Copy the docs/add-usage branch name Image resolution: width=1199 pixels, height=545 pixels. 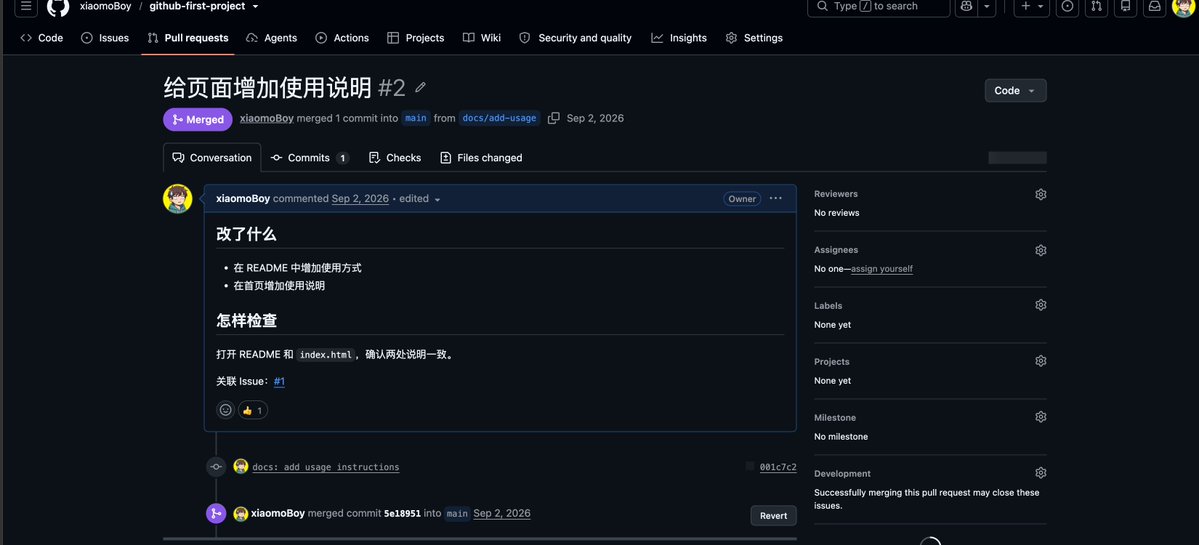point(554,118)
